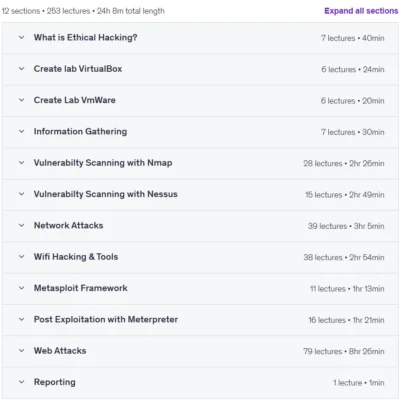
Task: Expand the Wifi Hacking & Tools chevron
Action: tap(21, 257)
